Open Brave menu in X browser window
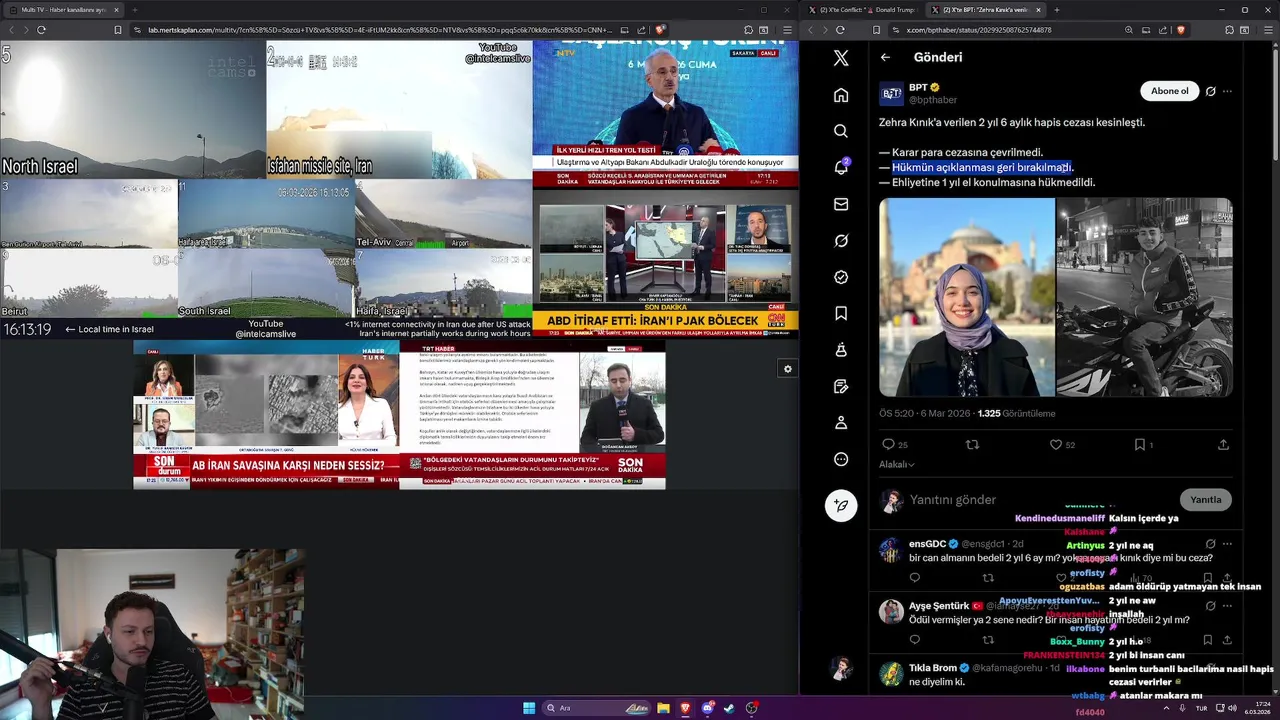 point(1267,30)
